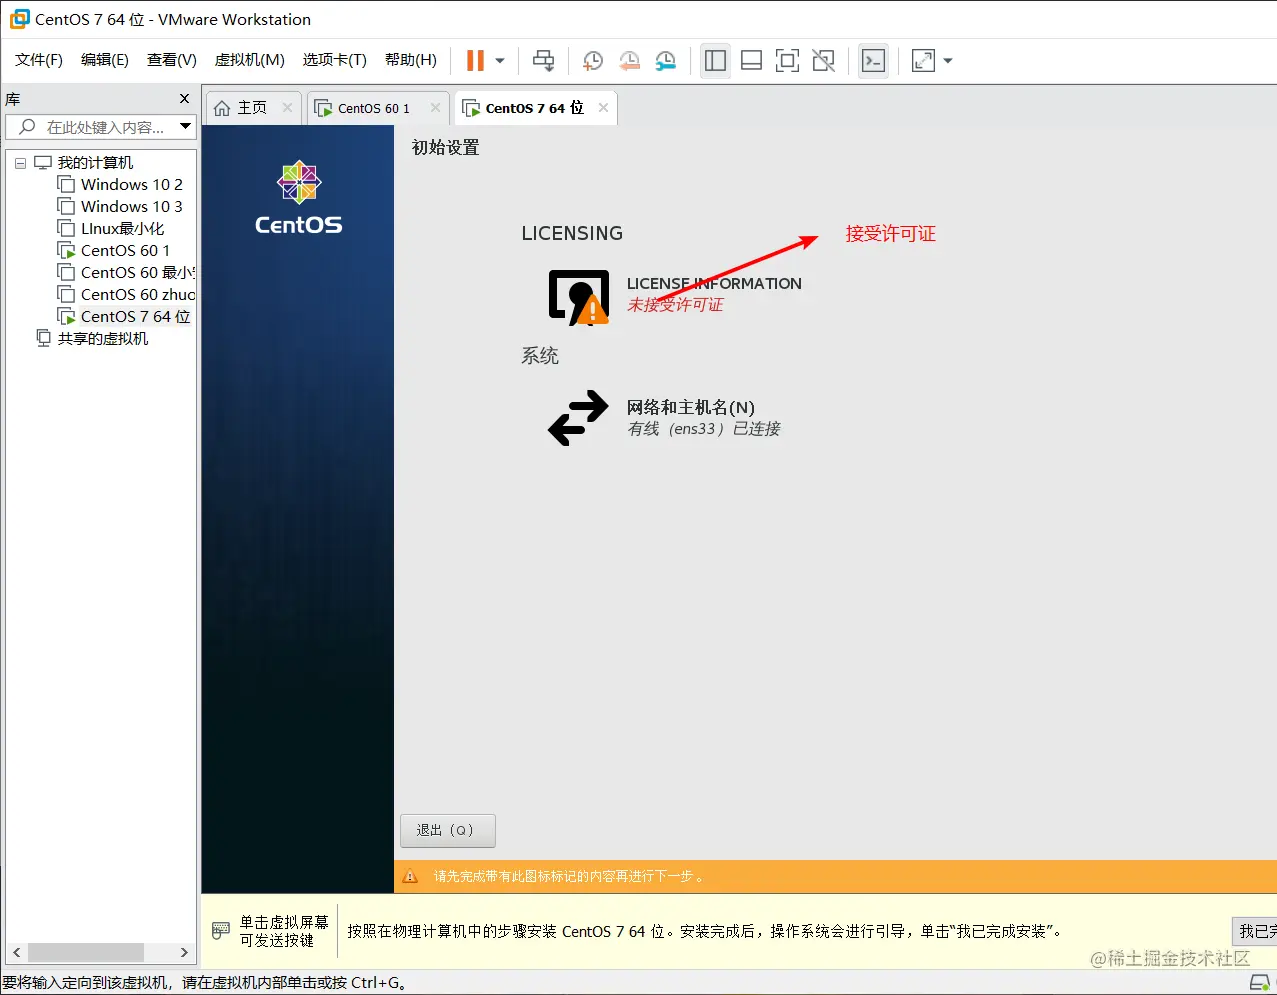
Task: Select 共享的虚拟机 tree item
Action: pyautogui.click(x=102, y=339)
